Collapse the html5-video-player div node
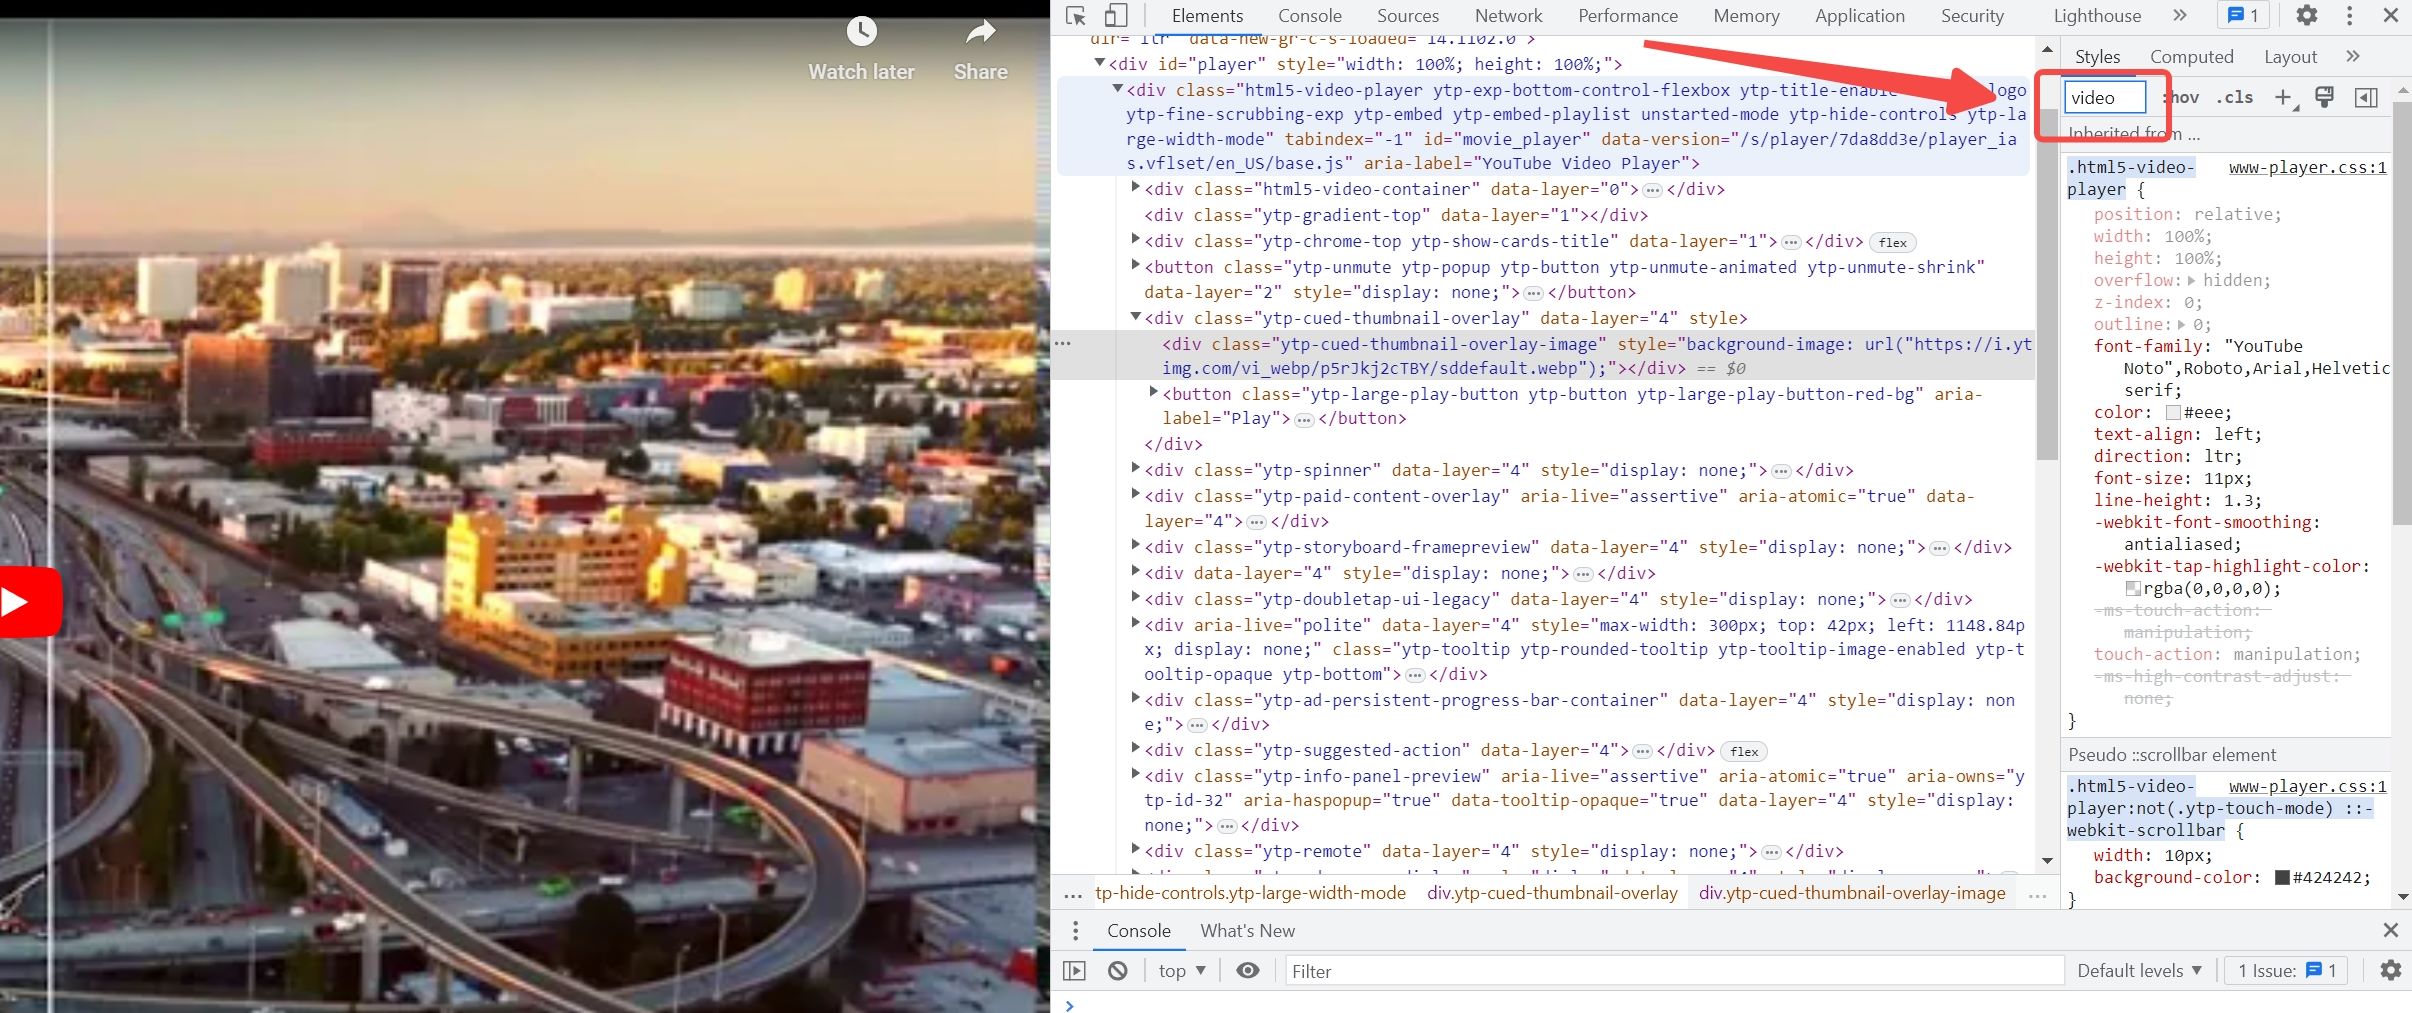Viewport: 2412px width, 1013px height. coord(1118,89)
